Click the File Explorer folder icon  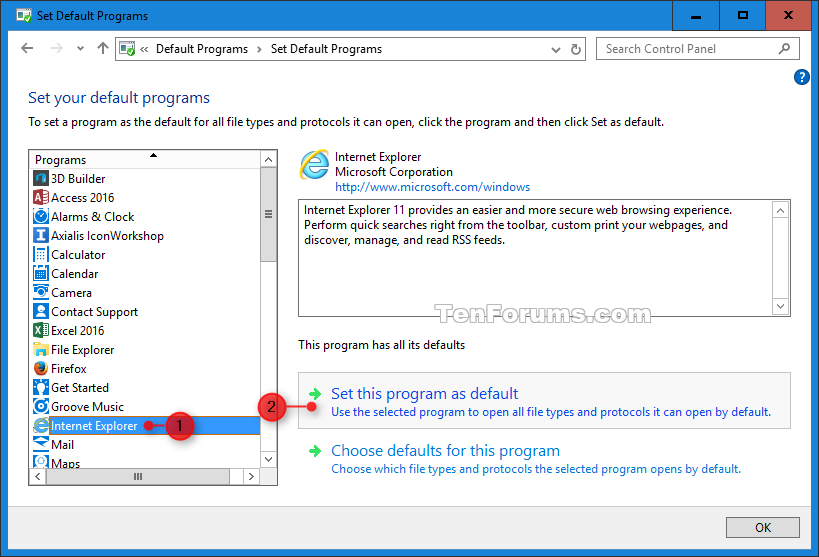pos(41,350)
